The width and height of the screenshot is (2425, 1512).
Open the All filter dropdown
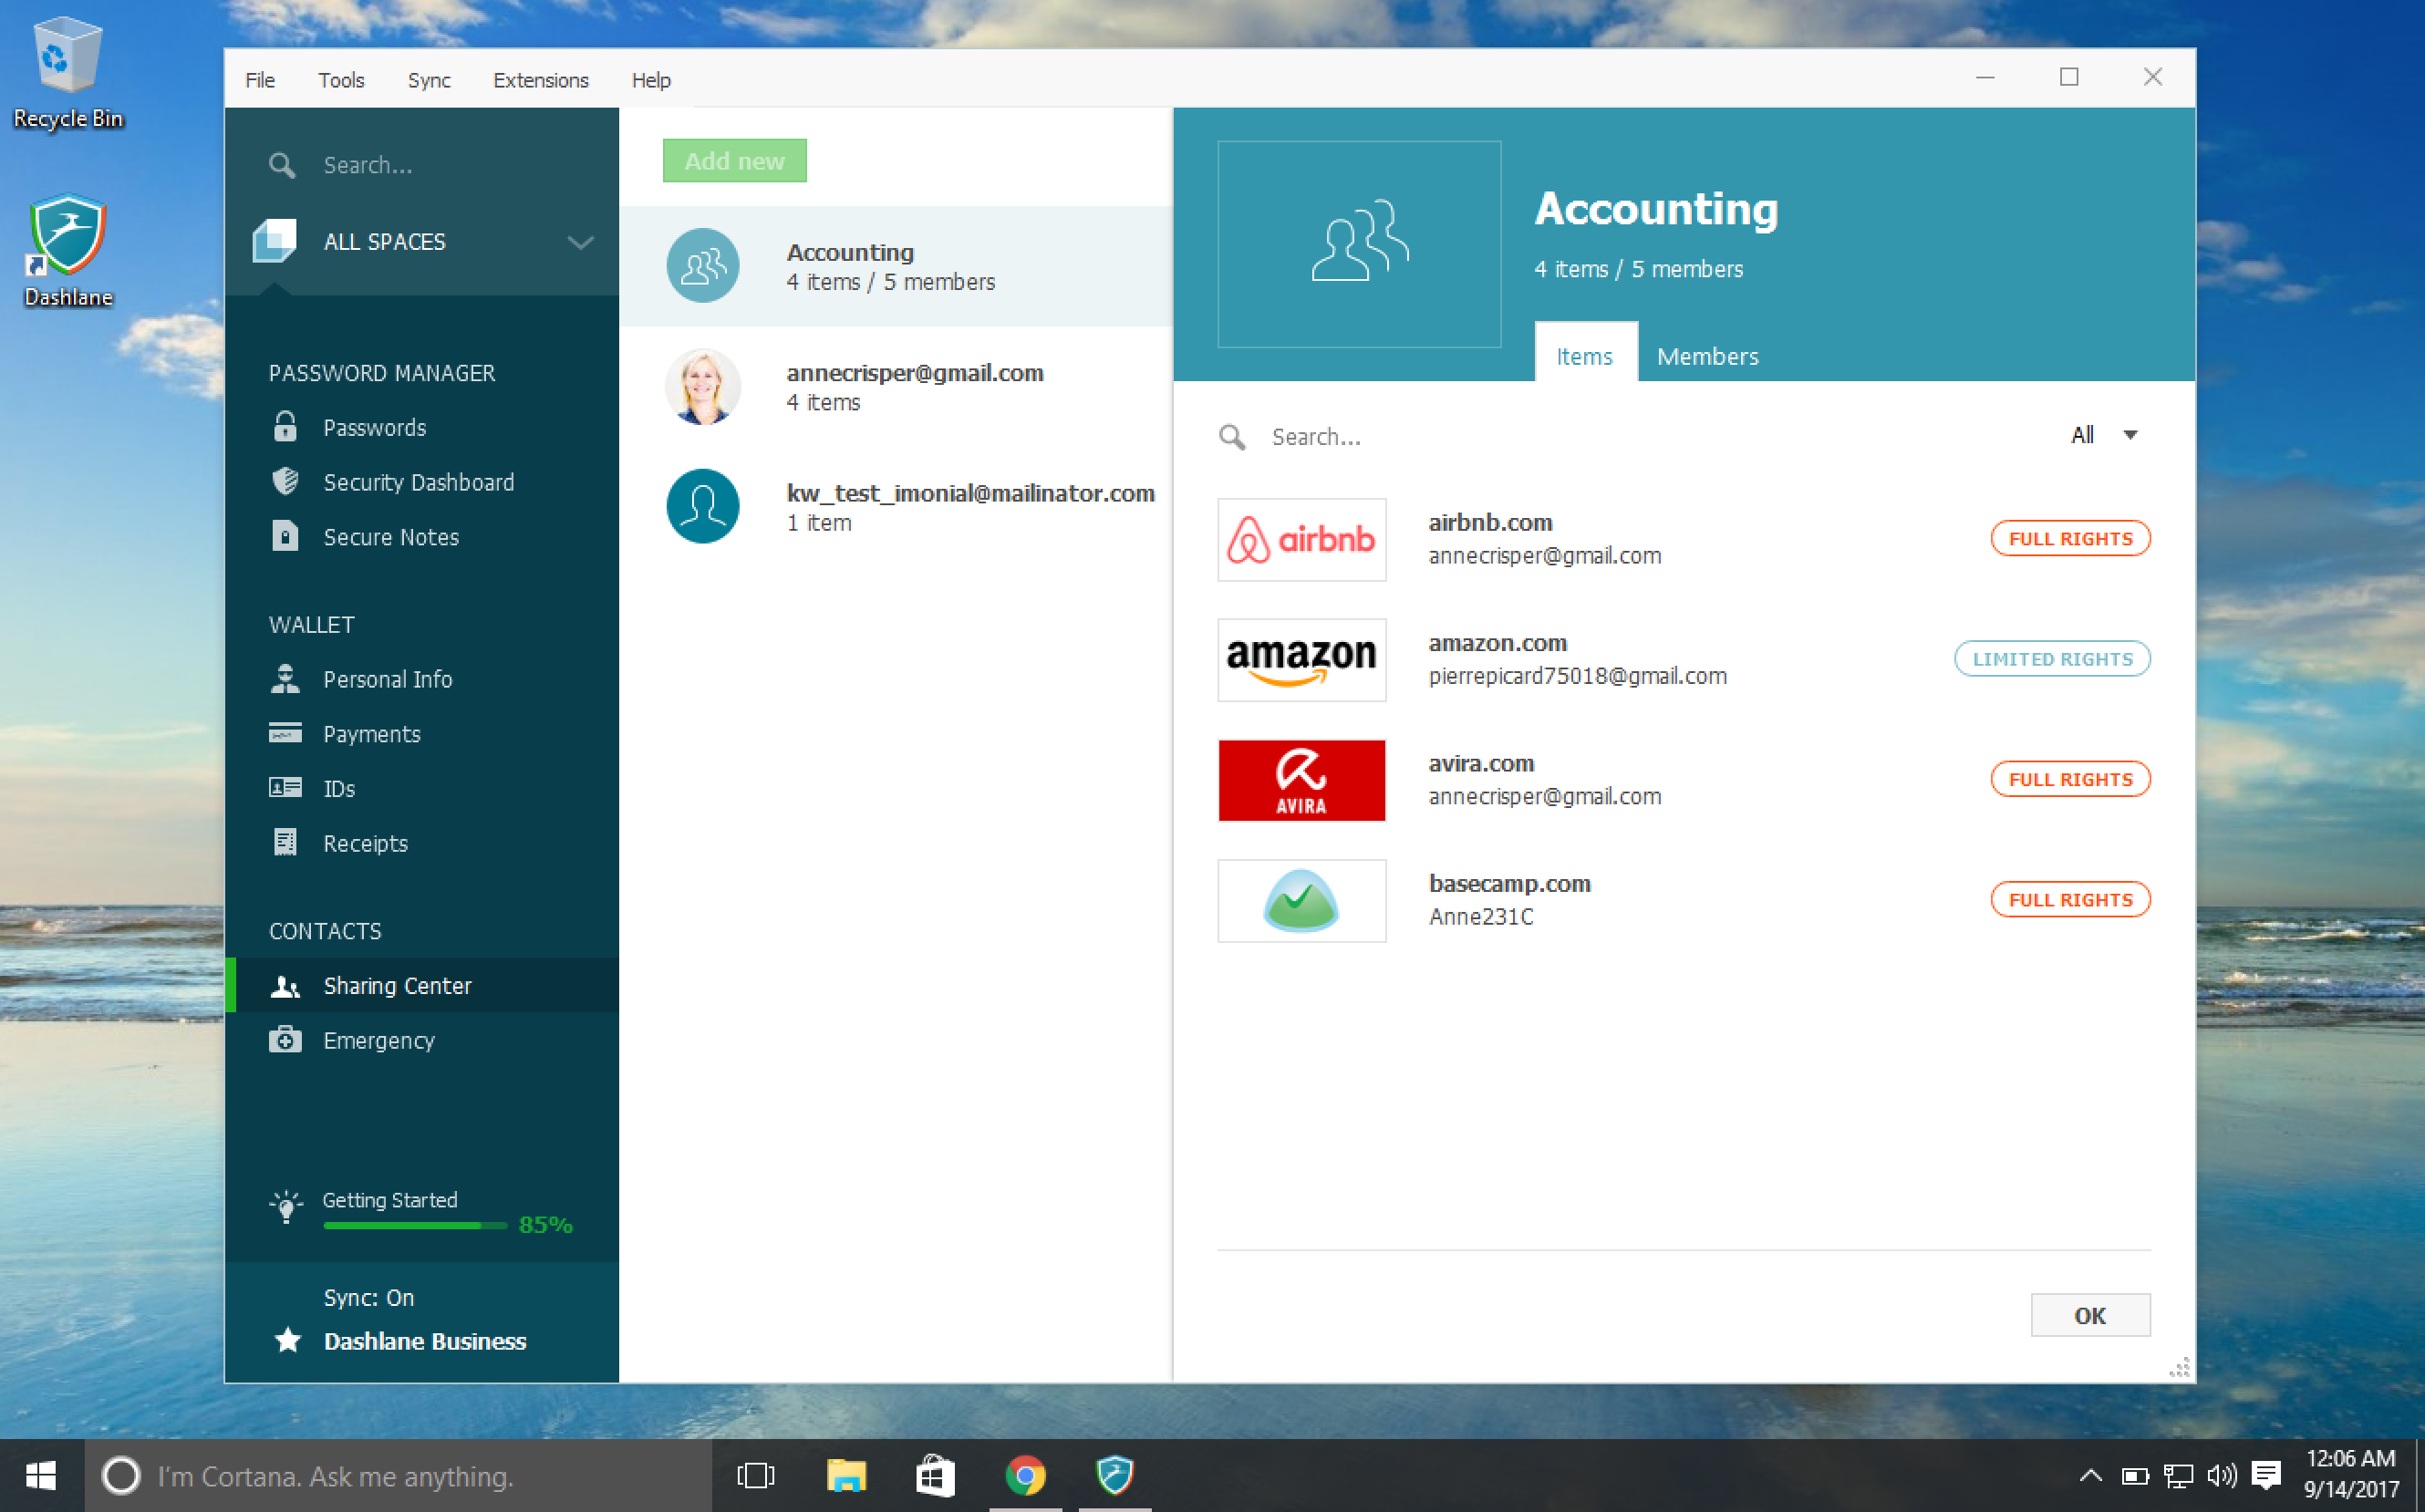(2104, 435)
